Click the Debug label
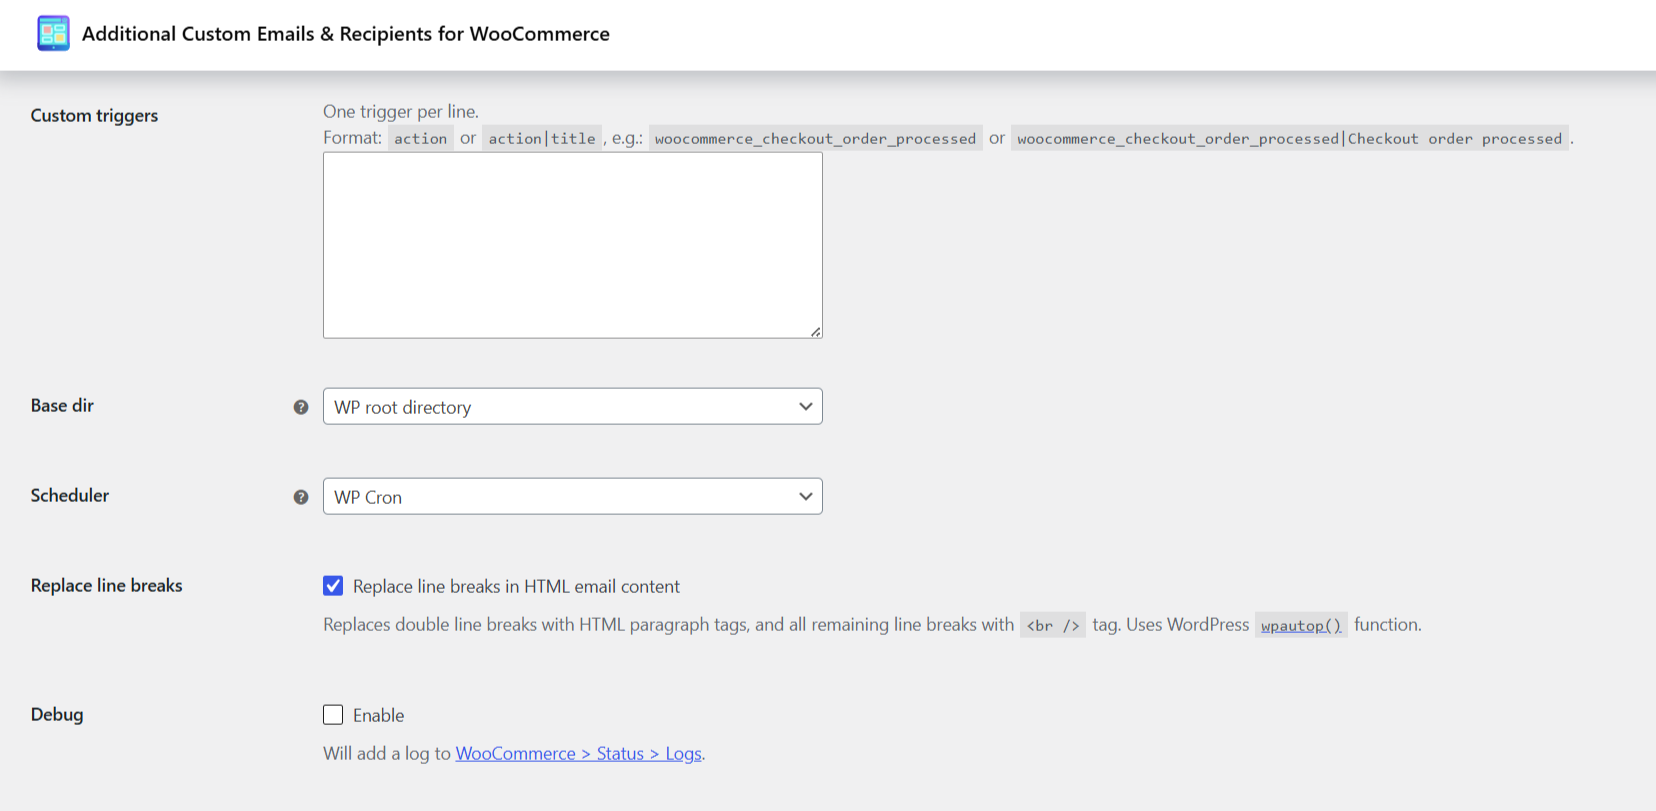1656x811 pixels. 57,715
